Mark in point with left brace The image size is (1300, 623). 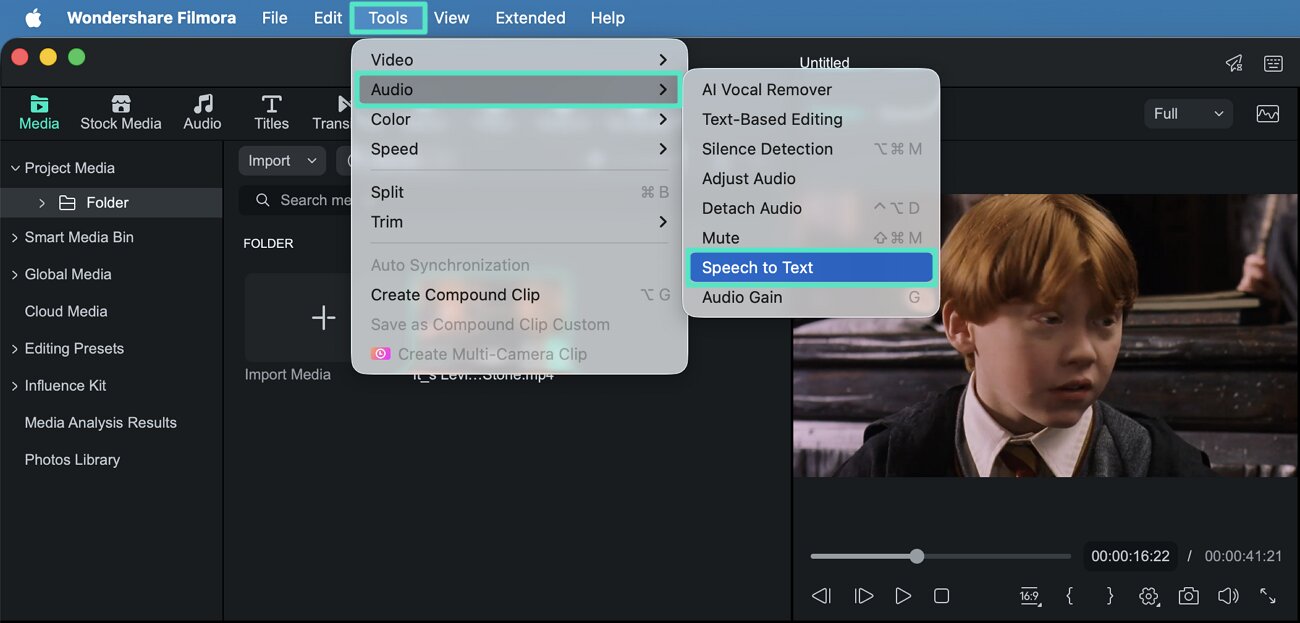point(1070,596)
